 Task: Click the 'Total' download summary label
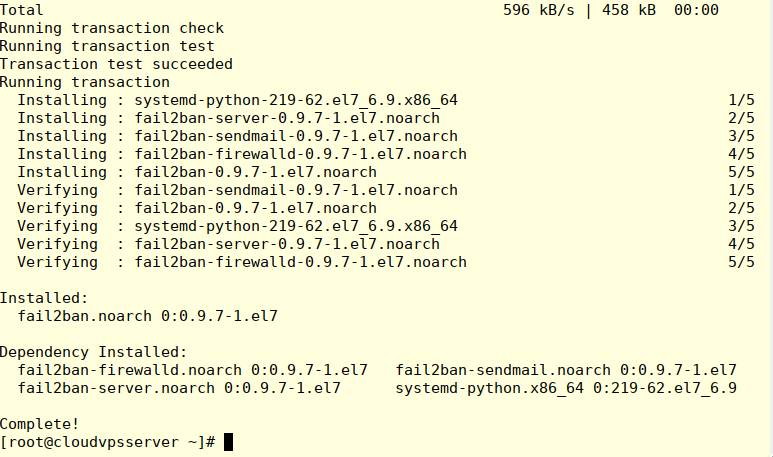[x=22, y=10]
